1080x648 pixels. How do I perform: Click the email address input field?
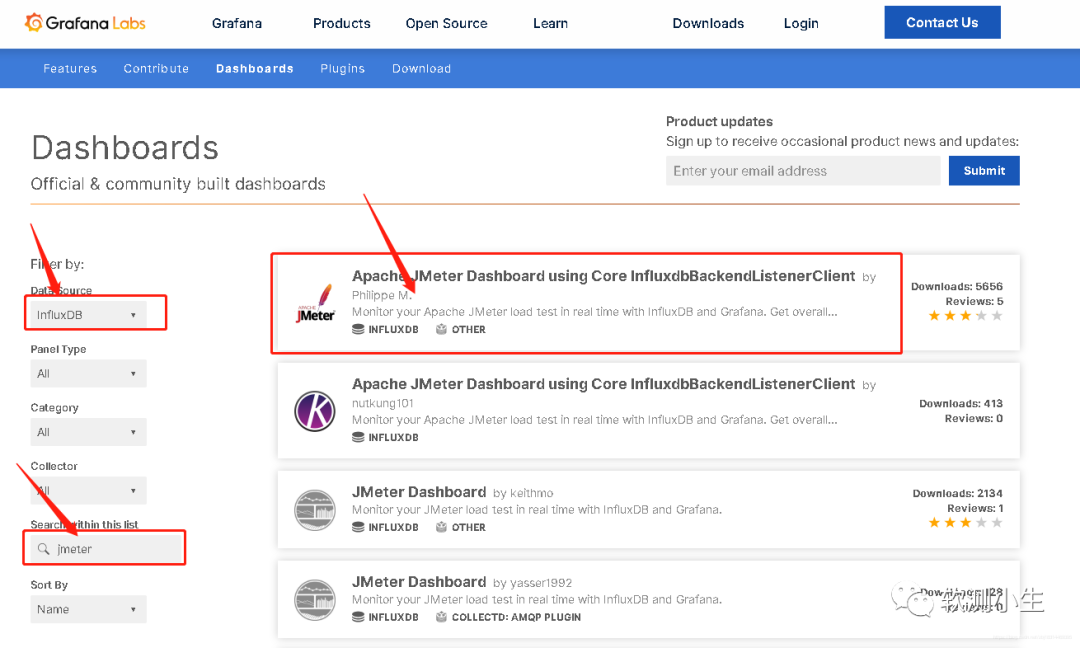pos(803,171)
